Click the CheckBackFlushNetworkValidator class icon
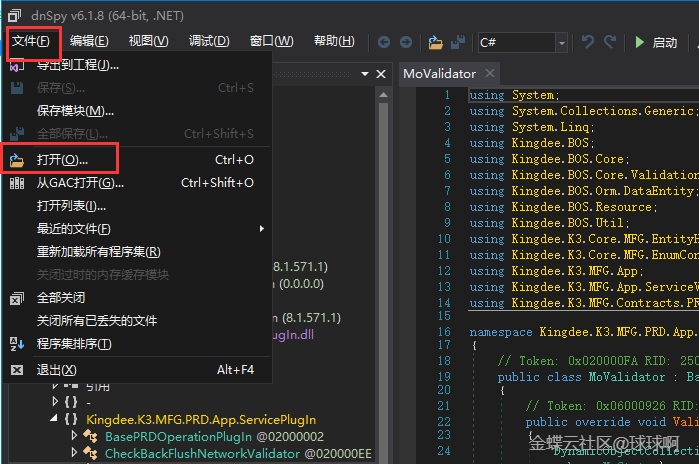699x464 pixels. pyautogui.click(x=90, y=453)
